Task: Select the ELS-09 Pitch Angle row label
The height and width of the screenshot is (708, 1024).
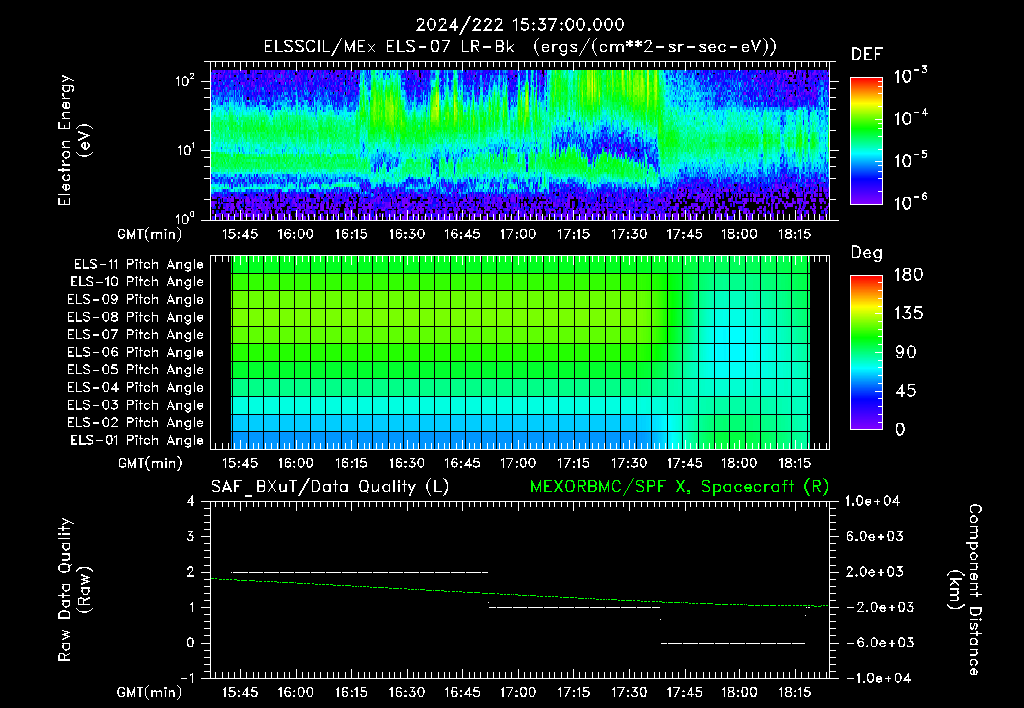Action: tap(135, 300)
